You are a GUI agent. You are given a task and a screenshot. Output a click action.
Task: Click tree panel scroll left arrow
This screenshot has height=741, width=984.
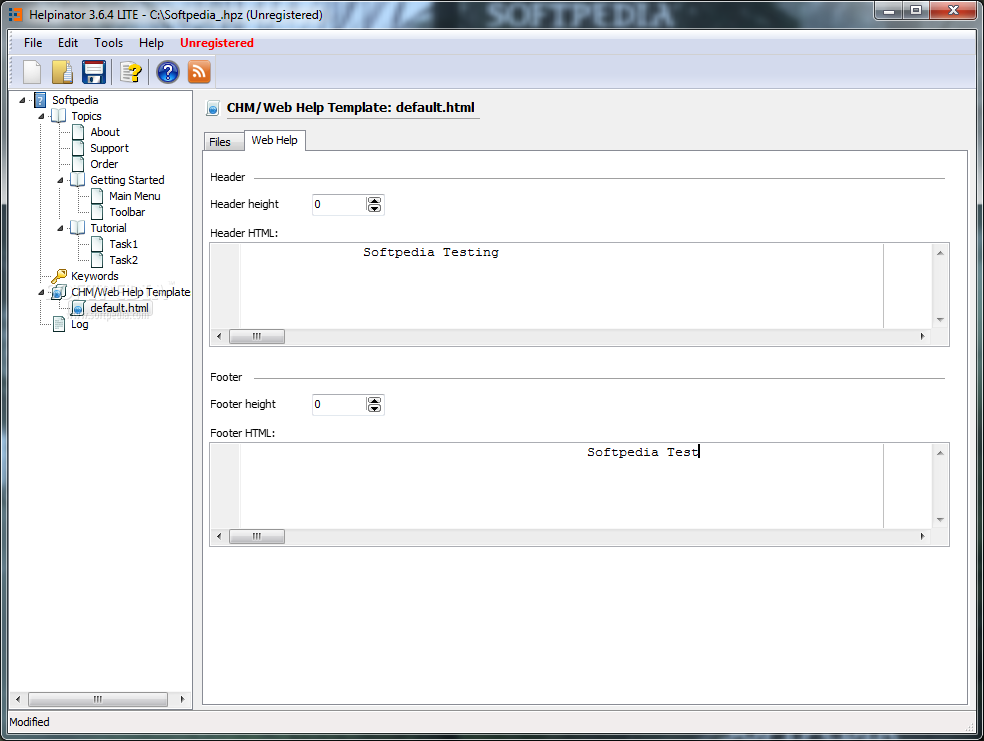(18, 699)
